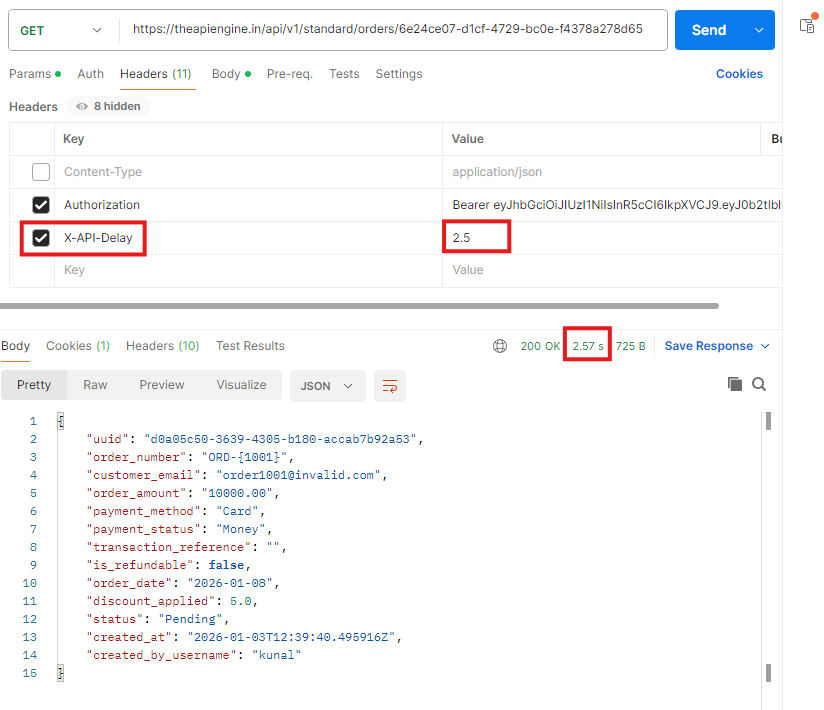Uncheck the Authorization header checkbox

[41, 205]
